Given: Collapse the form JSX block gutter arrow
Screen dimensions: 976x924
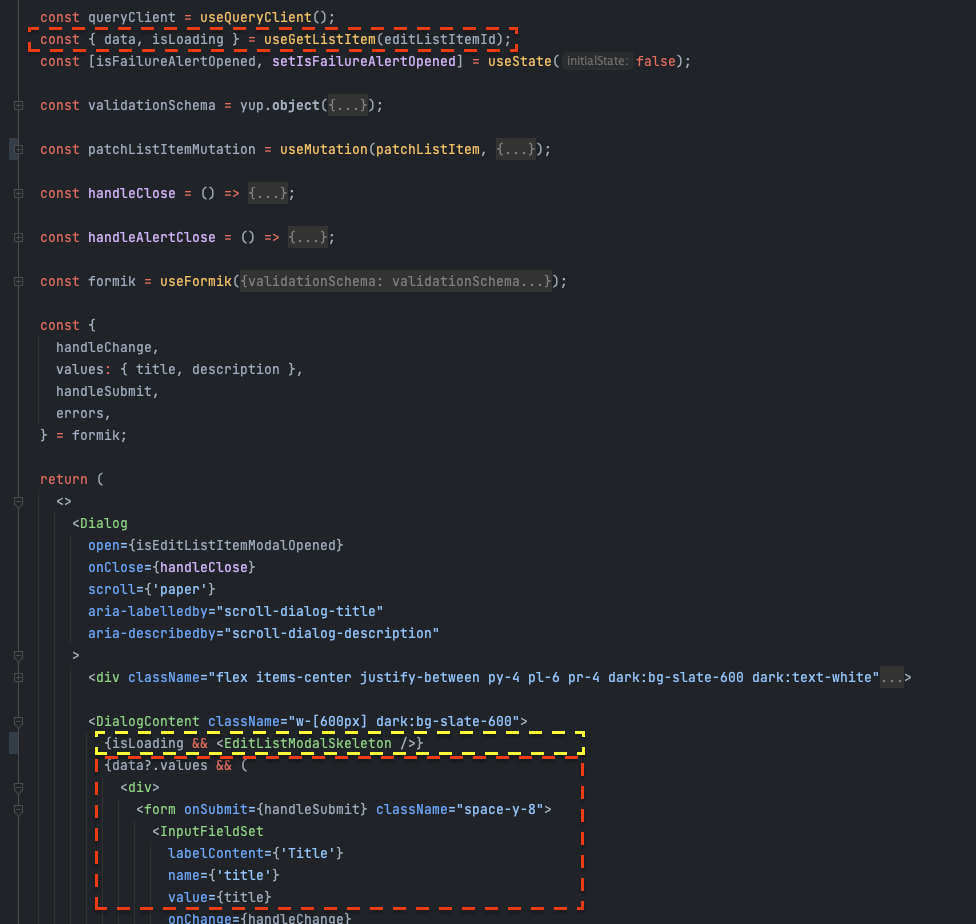Looking at the screenshot, I should coord(18,809).
